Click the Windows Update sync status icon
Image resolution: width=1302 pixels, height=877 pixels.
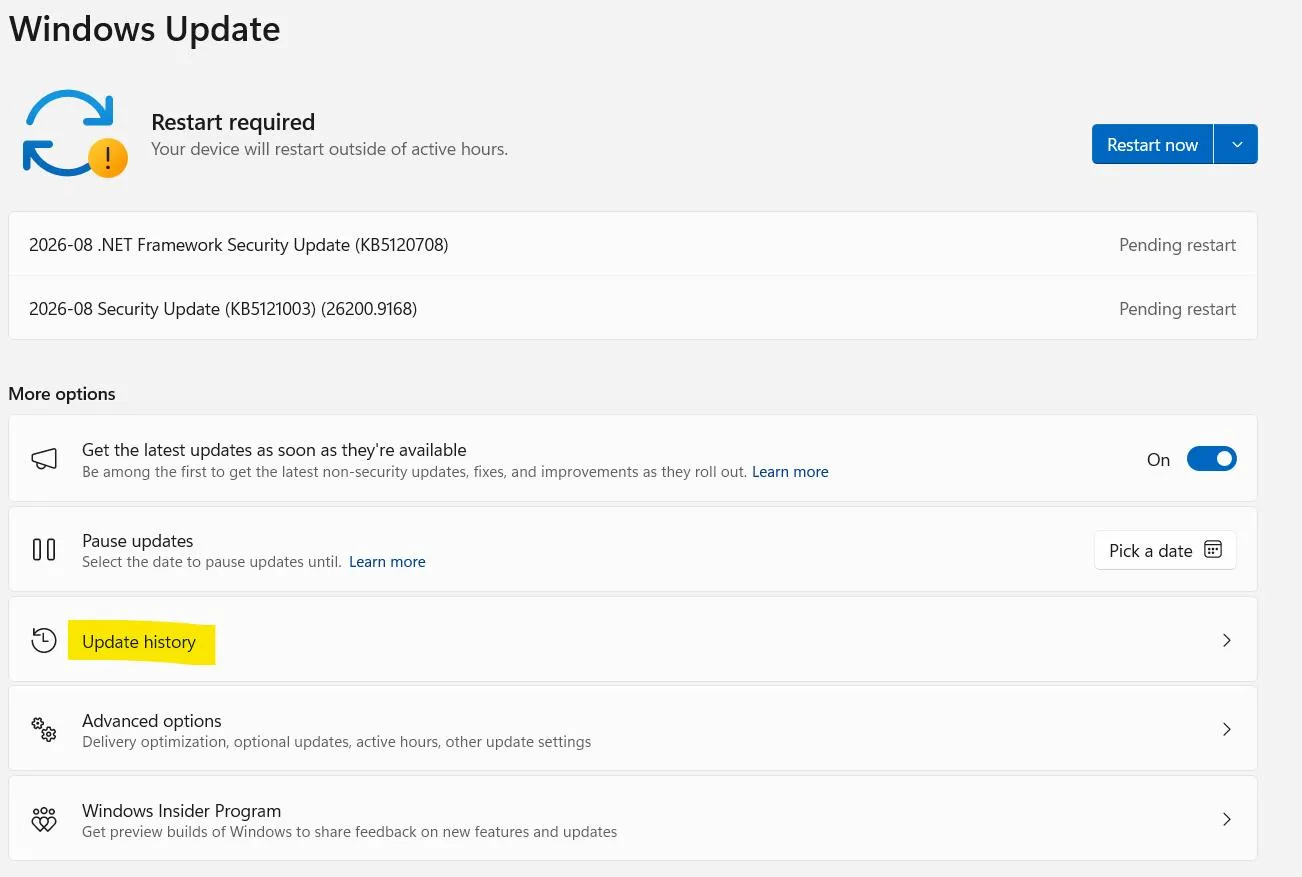(75, 134)
